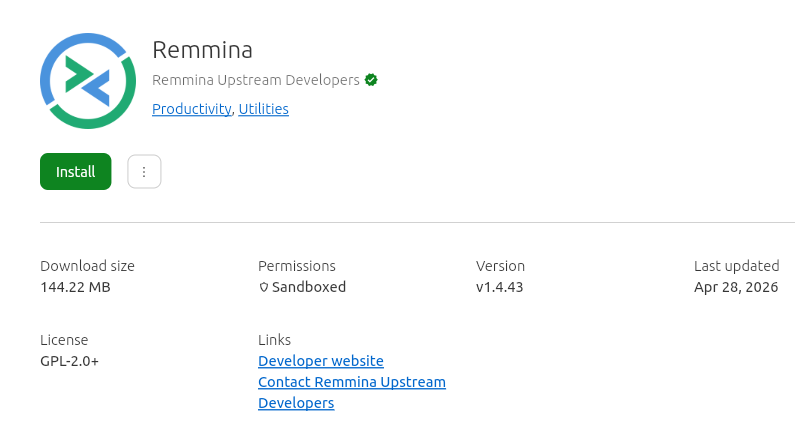Open the Productivity category link

[x=192, y=109]
